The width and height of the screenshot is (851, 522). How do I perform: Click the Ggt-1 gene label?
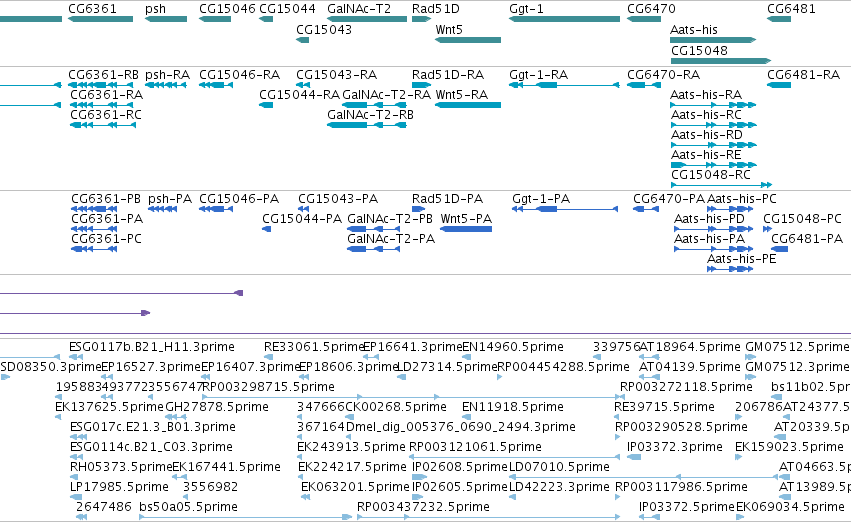[x=526, y=9]
